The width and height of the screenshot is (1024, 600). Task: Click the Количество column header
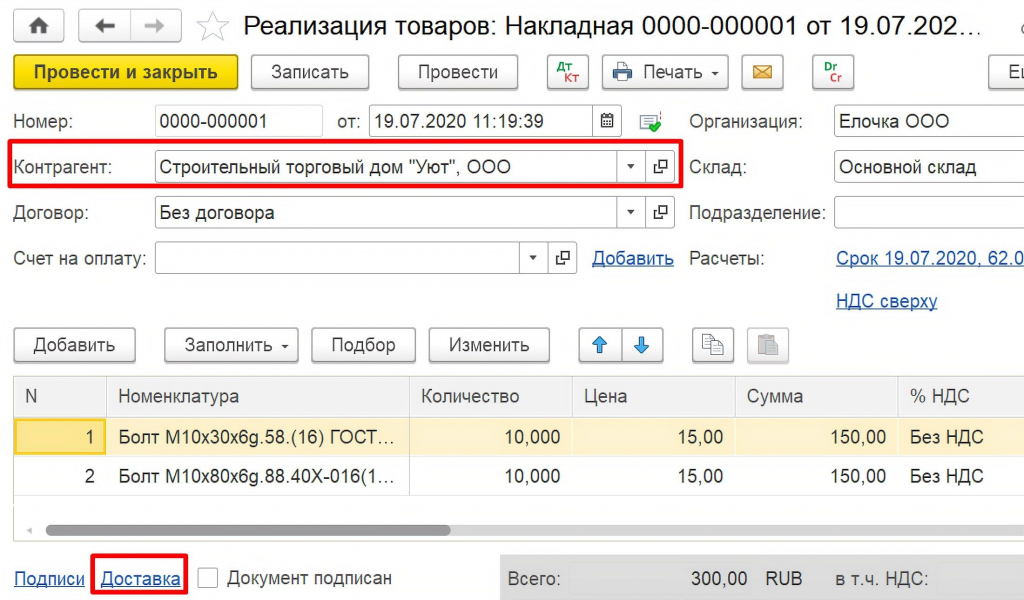[x=491, y=396]
